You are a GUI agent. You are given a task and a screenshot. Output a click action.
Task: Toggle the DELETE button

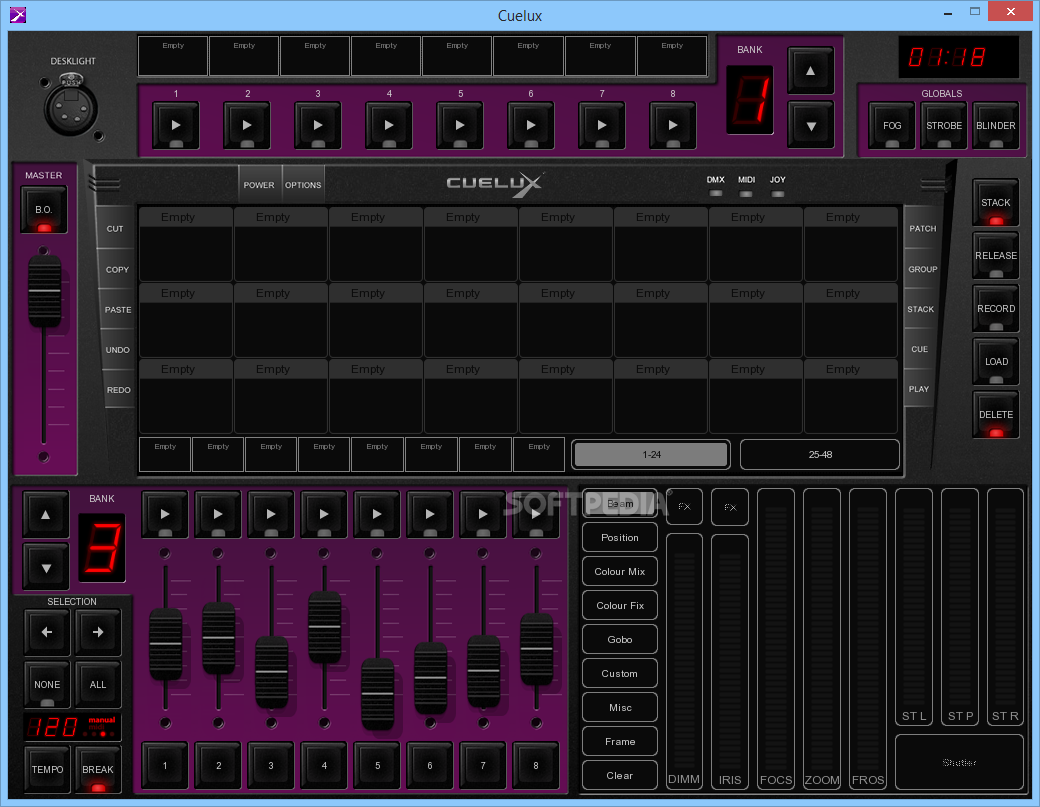pos(996,414)
